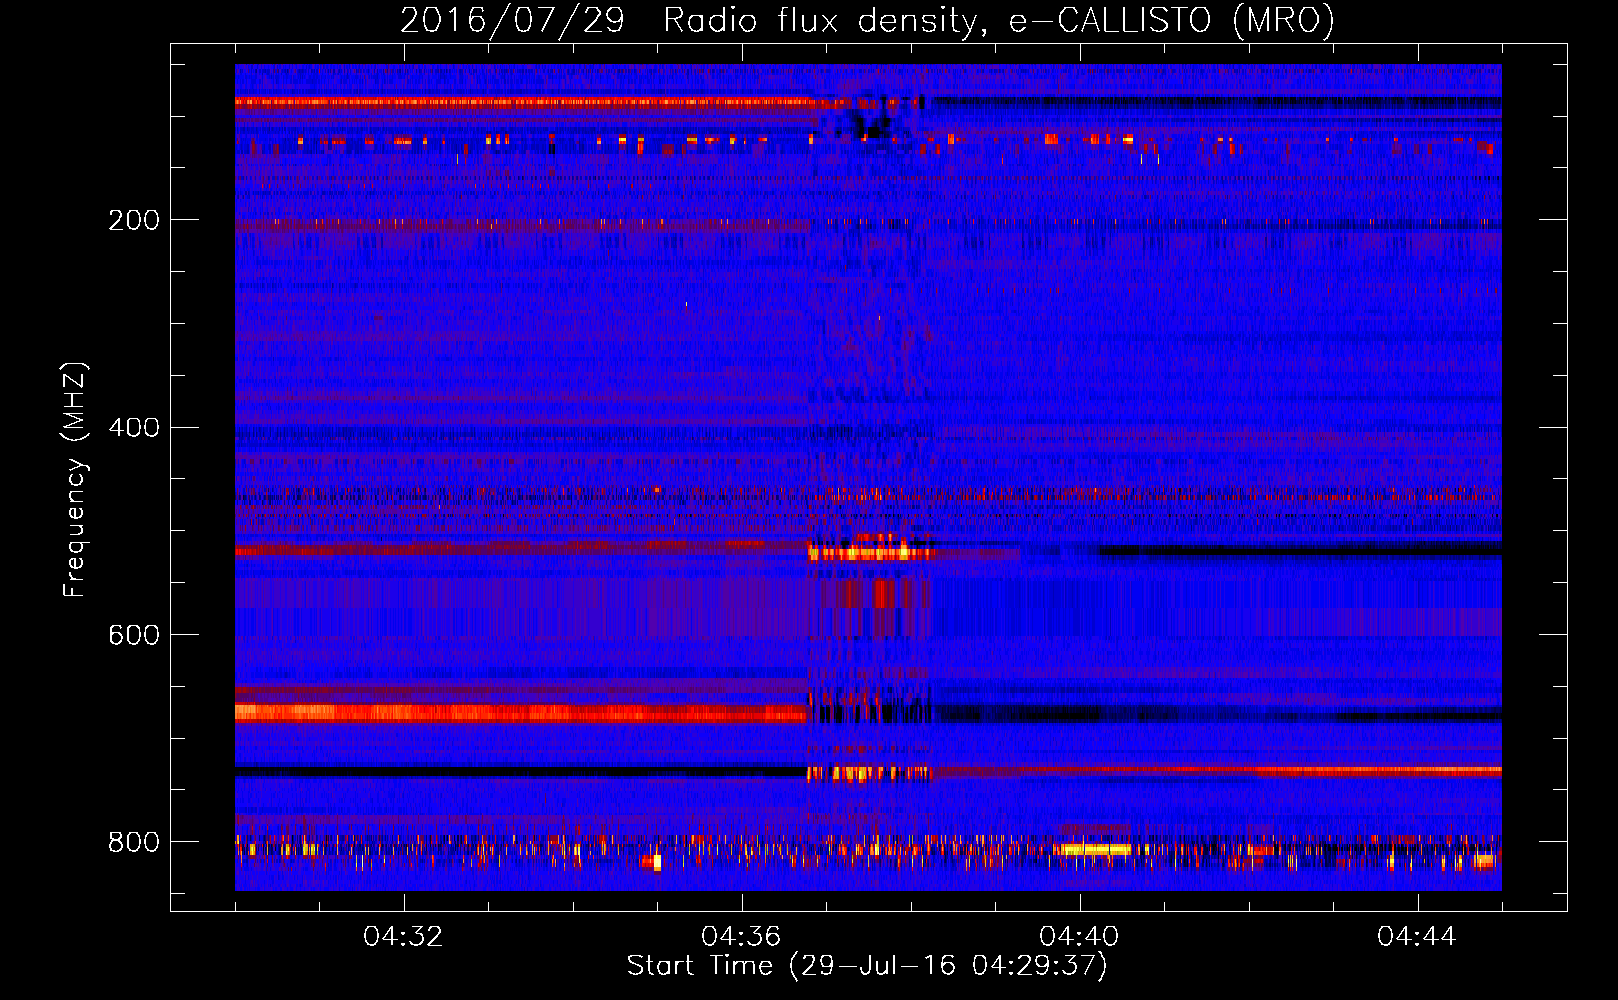Click the 400 frequency tick label

tap(134, 428)
